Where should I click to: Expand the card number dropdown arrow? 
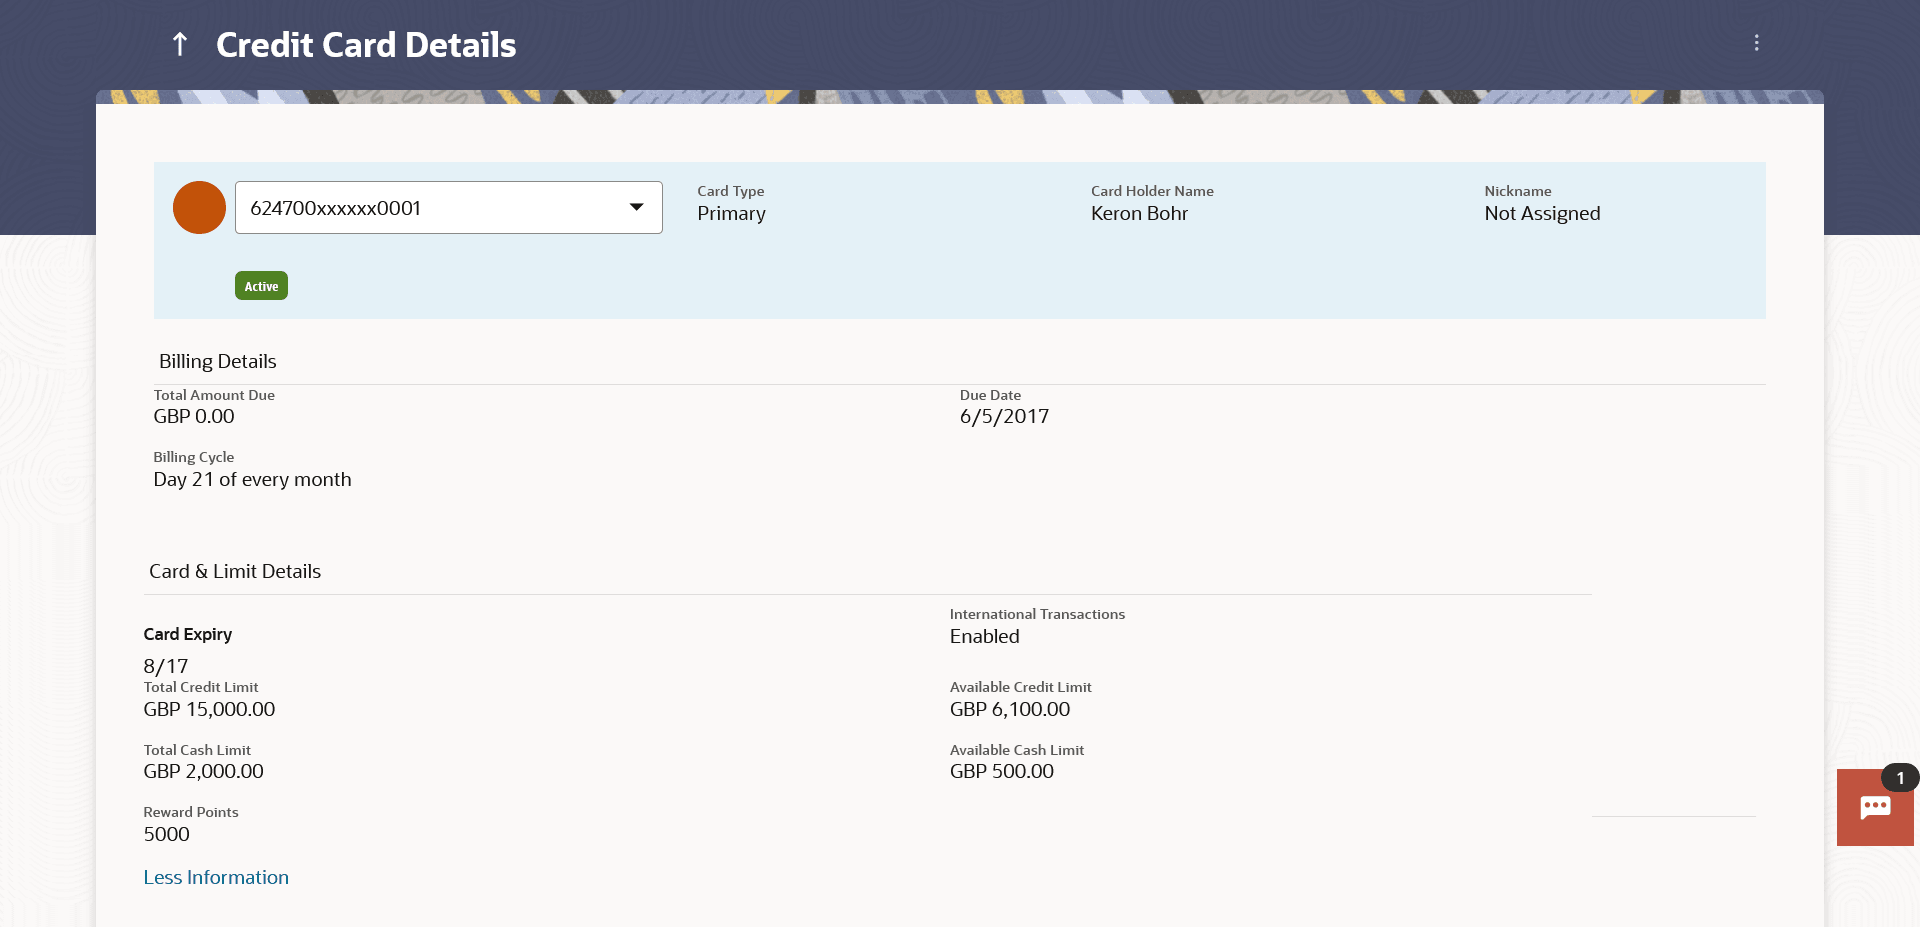(x=636, y=207)
